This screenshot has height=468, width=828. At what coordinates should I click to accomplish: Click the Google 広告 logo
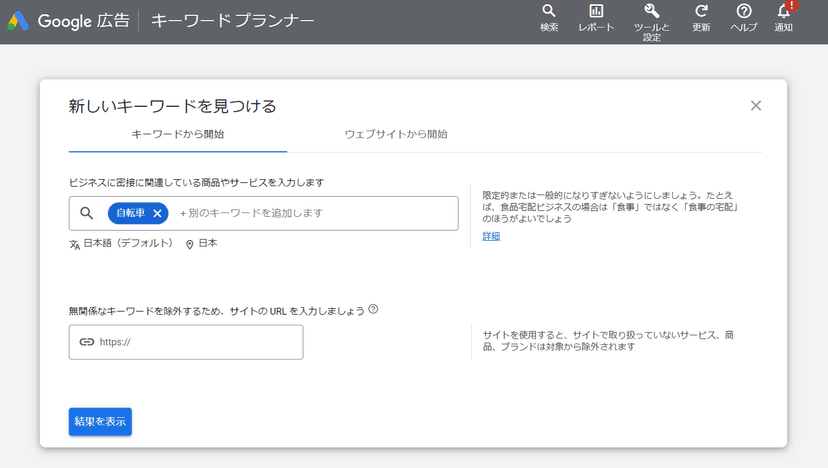click(69, 21)
